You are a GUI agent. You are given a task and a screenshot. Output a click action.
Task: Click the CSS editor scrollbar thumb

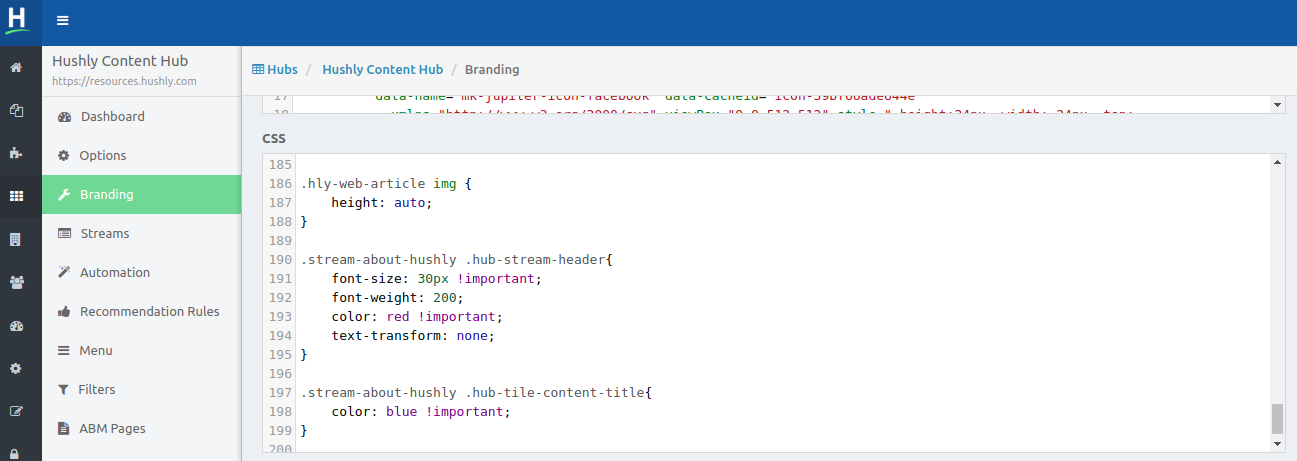click(1277, 419)
